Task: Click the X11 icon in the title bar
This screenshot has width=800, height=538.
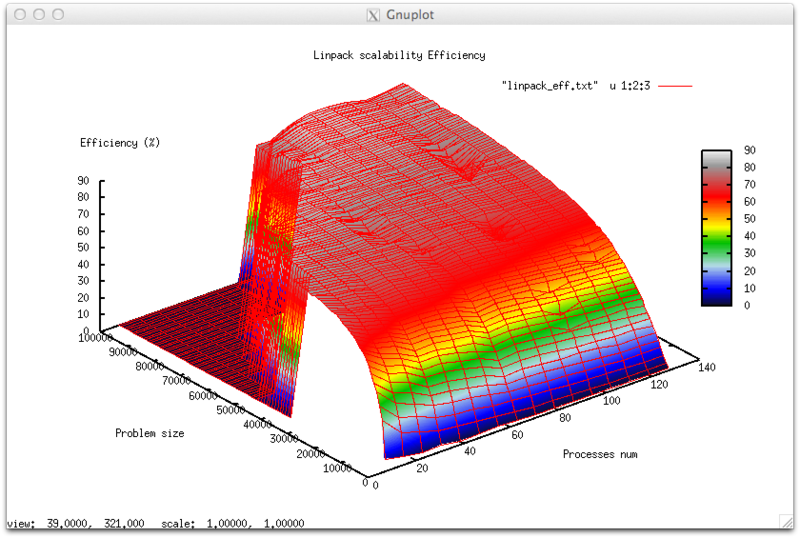Action: [373, 15]
